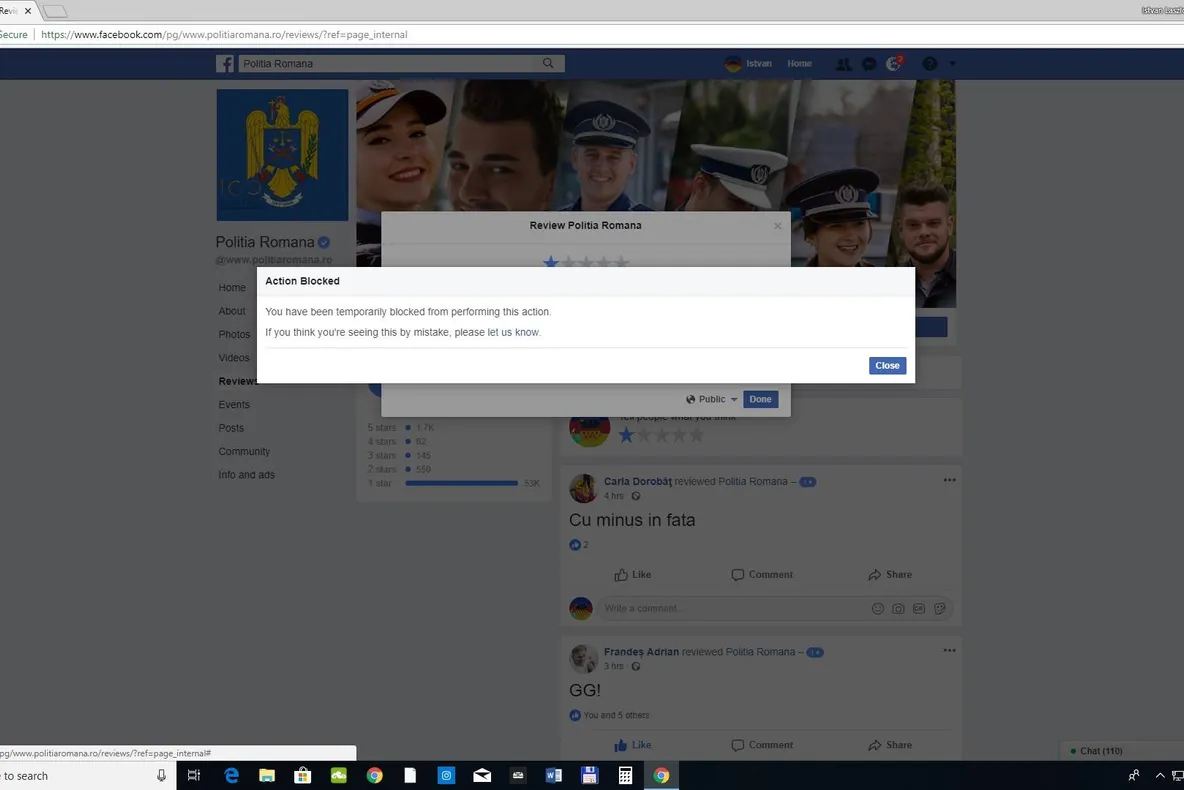The width and height of the screenshot is (1184, 790).
Task: Select Videos in page sidebar
Action: [233, 358]
